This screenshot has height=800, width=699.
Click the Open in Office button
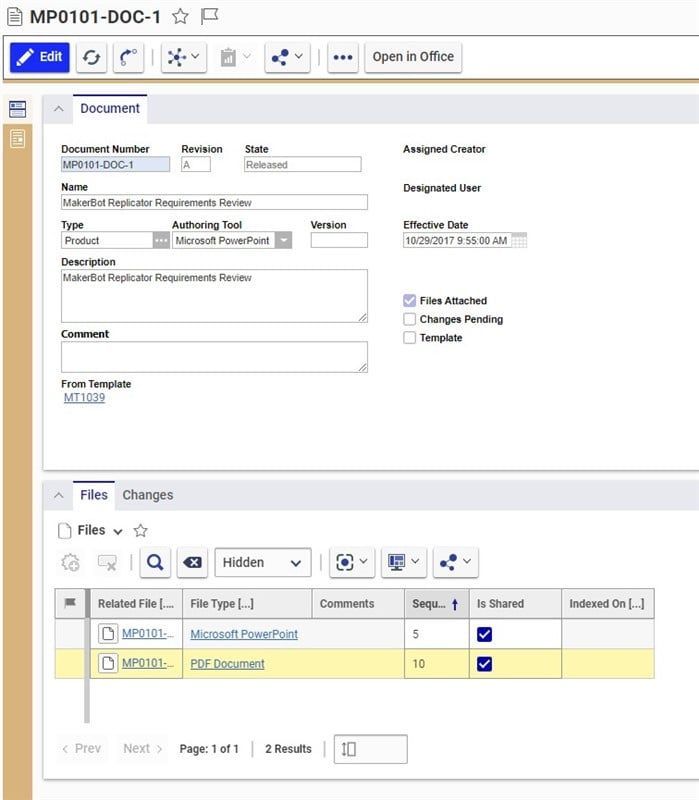click(413, 57)
